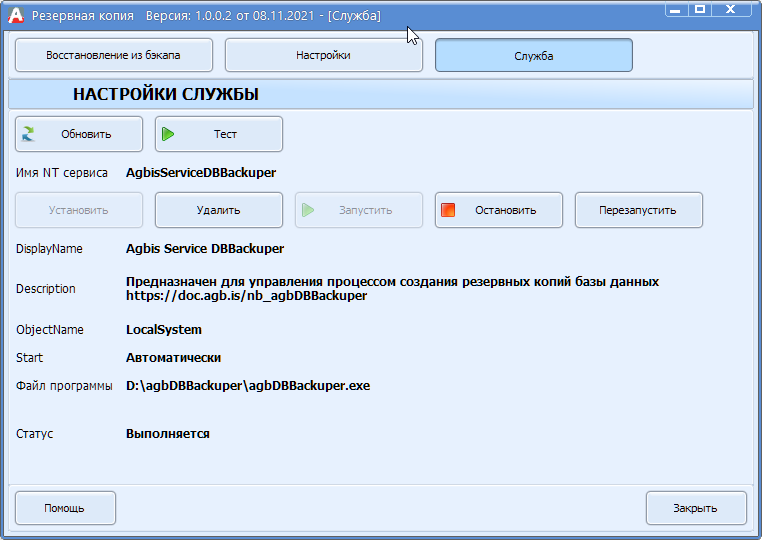
Task: Close the window with the X button
Action: 731,9
